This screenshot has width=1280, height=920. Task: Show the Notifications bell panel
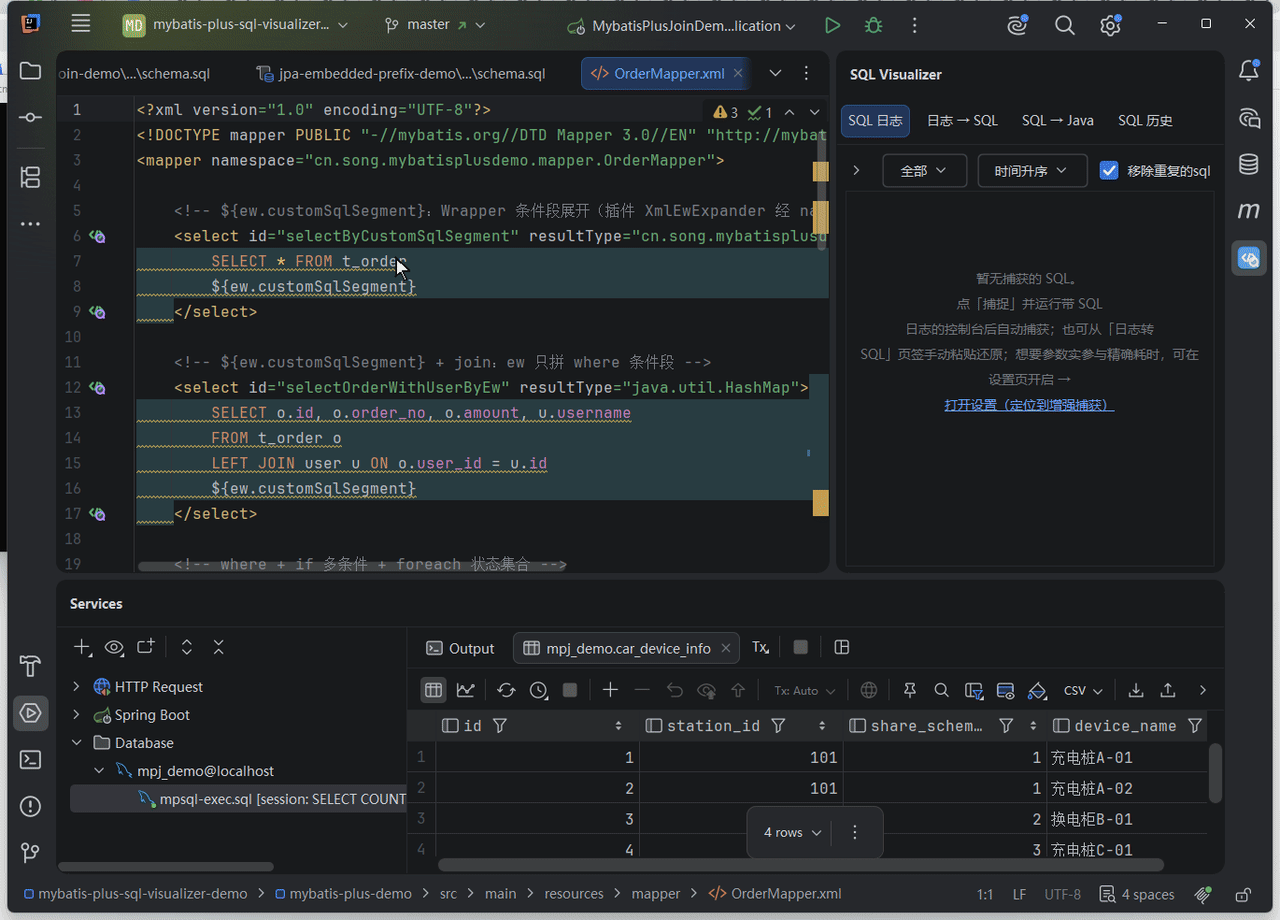pos(1249,70)
